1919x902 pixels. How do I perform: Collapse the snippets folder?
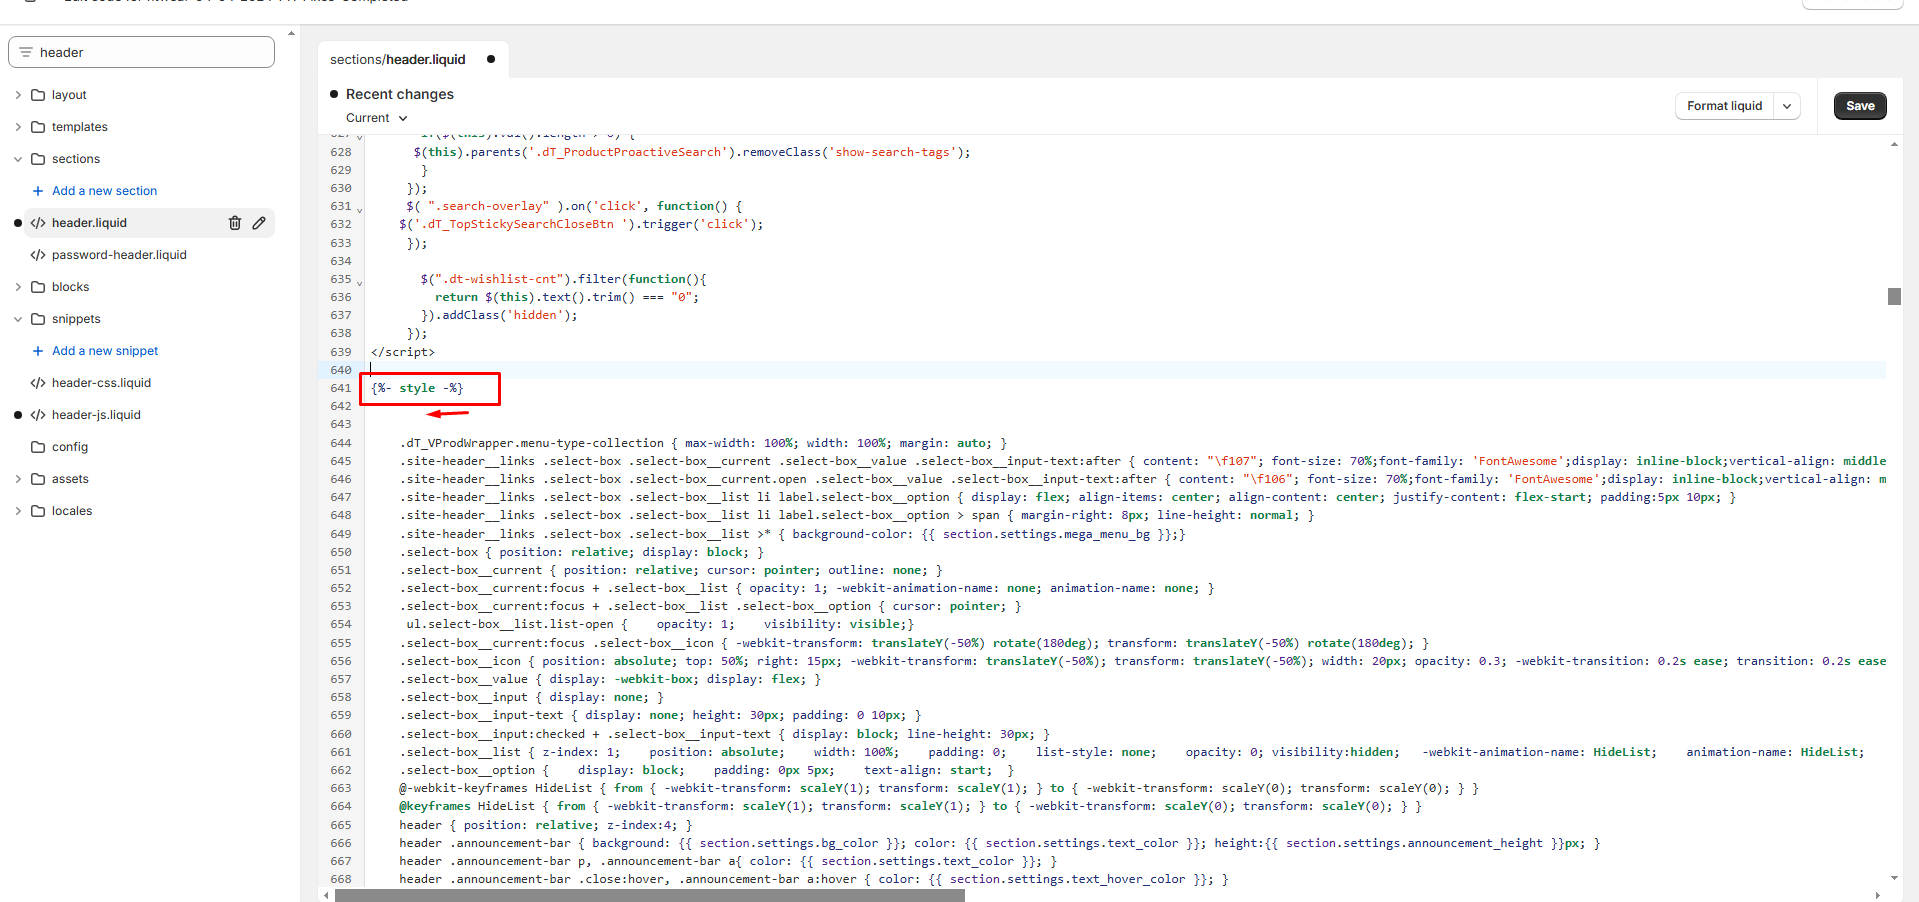point(18,319)
